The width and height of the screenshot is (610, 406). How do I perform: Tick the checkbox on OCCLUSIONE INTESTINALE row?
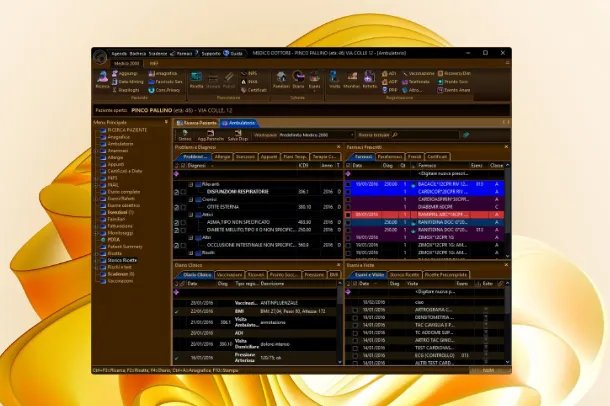coord(184,245)
